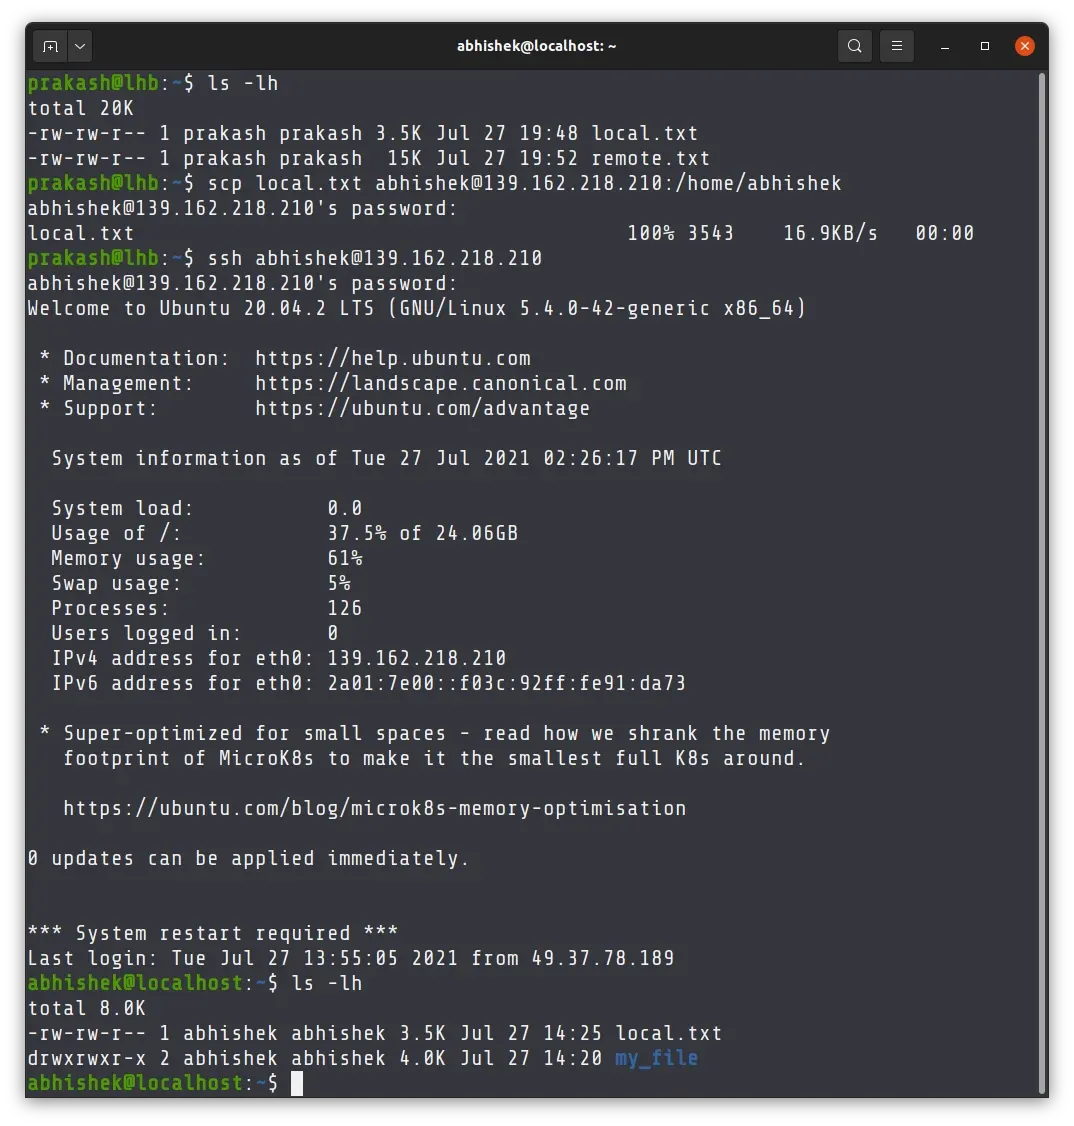Open link https://help.ubuntu.com
The width and height of the screenshot is (1074, 1126).
click(x=393, y=358)
